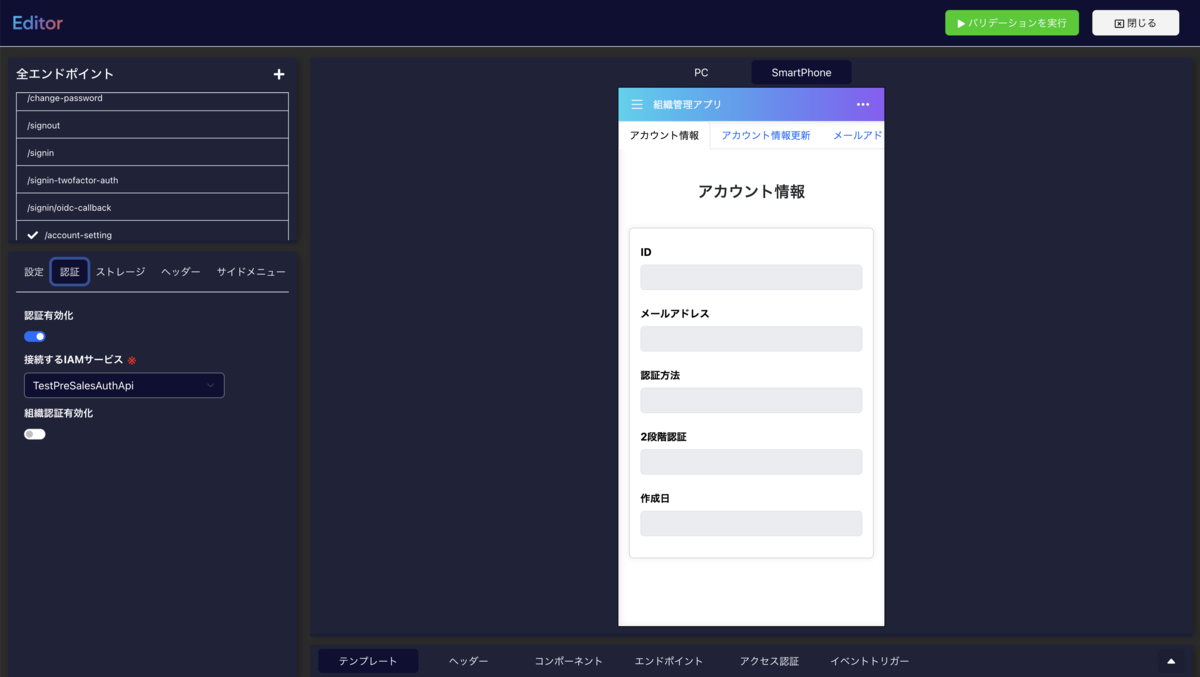Select the /change-password endpoint
This screenshot has width=1200, height=677.
152,101
